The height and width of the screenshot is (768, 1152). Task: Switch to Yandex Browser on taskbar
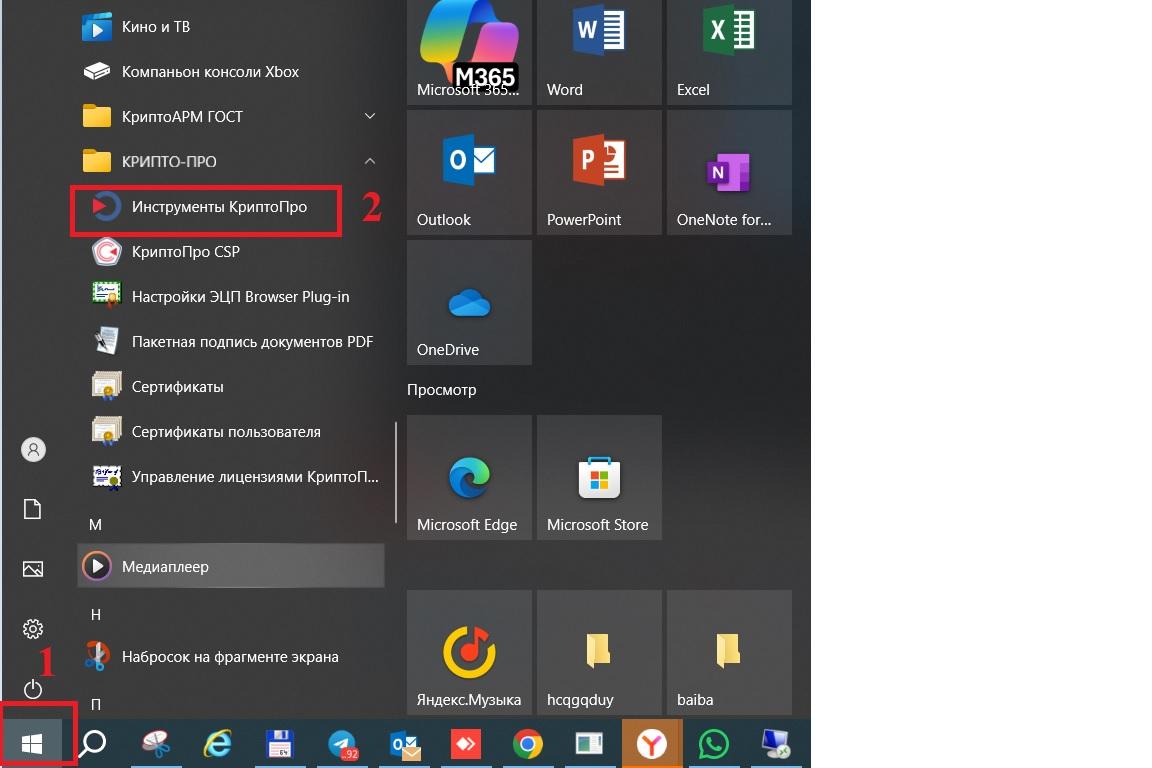pyautogui.click(x=652, y=744)
